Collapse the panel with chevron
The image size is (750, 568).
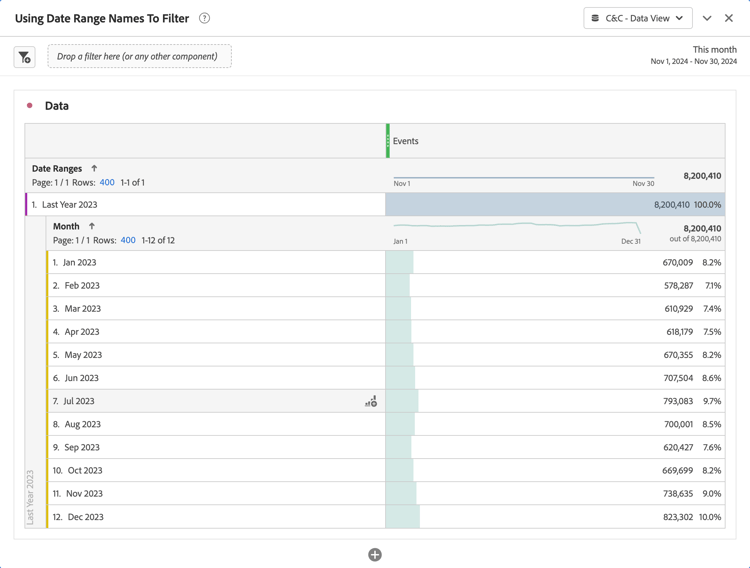707,18
